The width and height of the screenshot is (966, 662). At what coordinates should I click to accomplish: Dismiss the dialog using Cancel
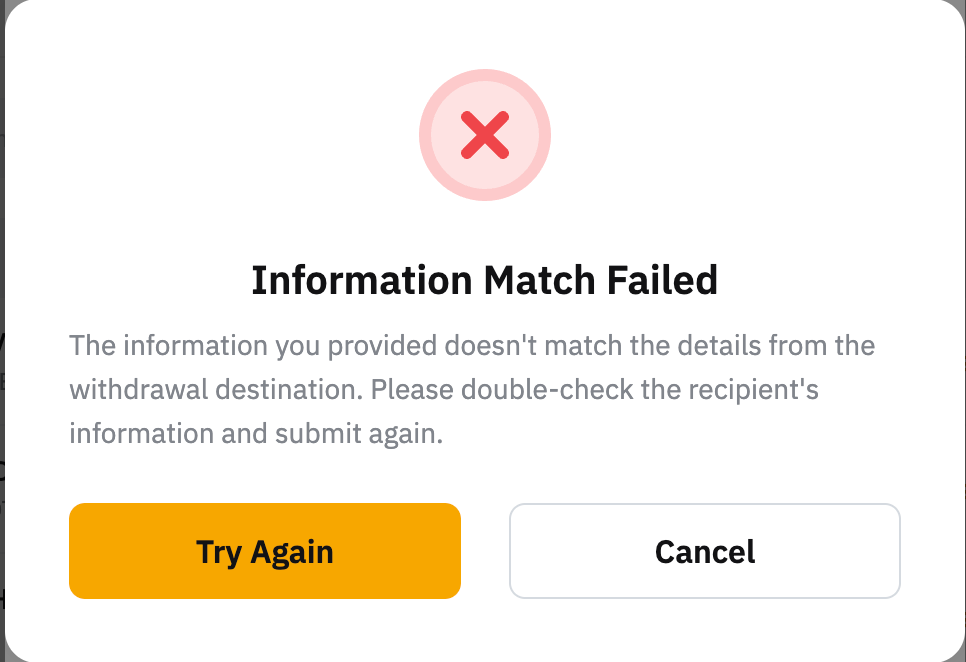click(705, 551)
